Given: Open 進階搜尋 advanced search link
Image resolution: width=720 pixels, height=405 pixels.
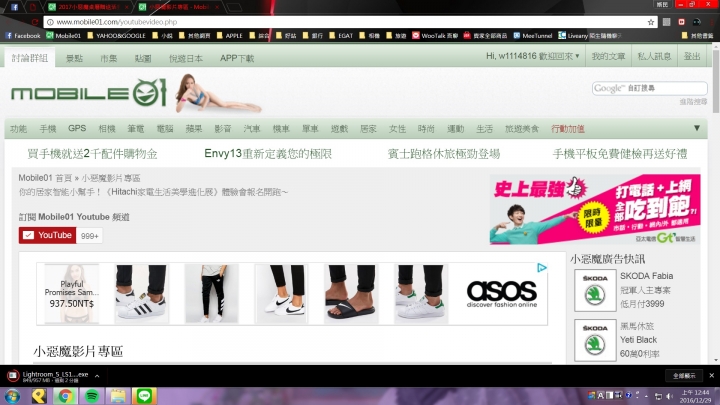Looking at the screenshot, I should 693,101.
